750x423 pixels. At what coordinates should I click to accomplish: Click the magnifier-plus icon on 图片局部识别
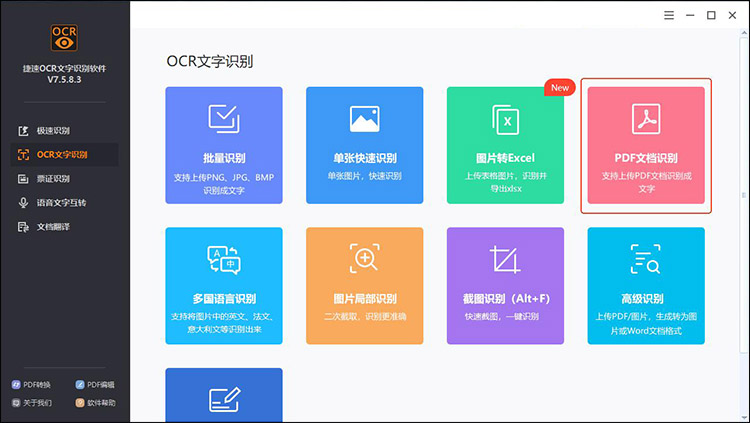(364, 258)
